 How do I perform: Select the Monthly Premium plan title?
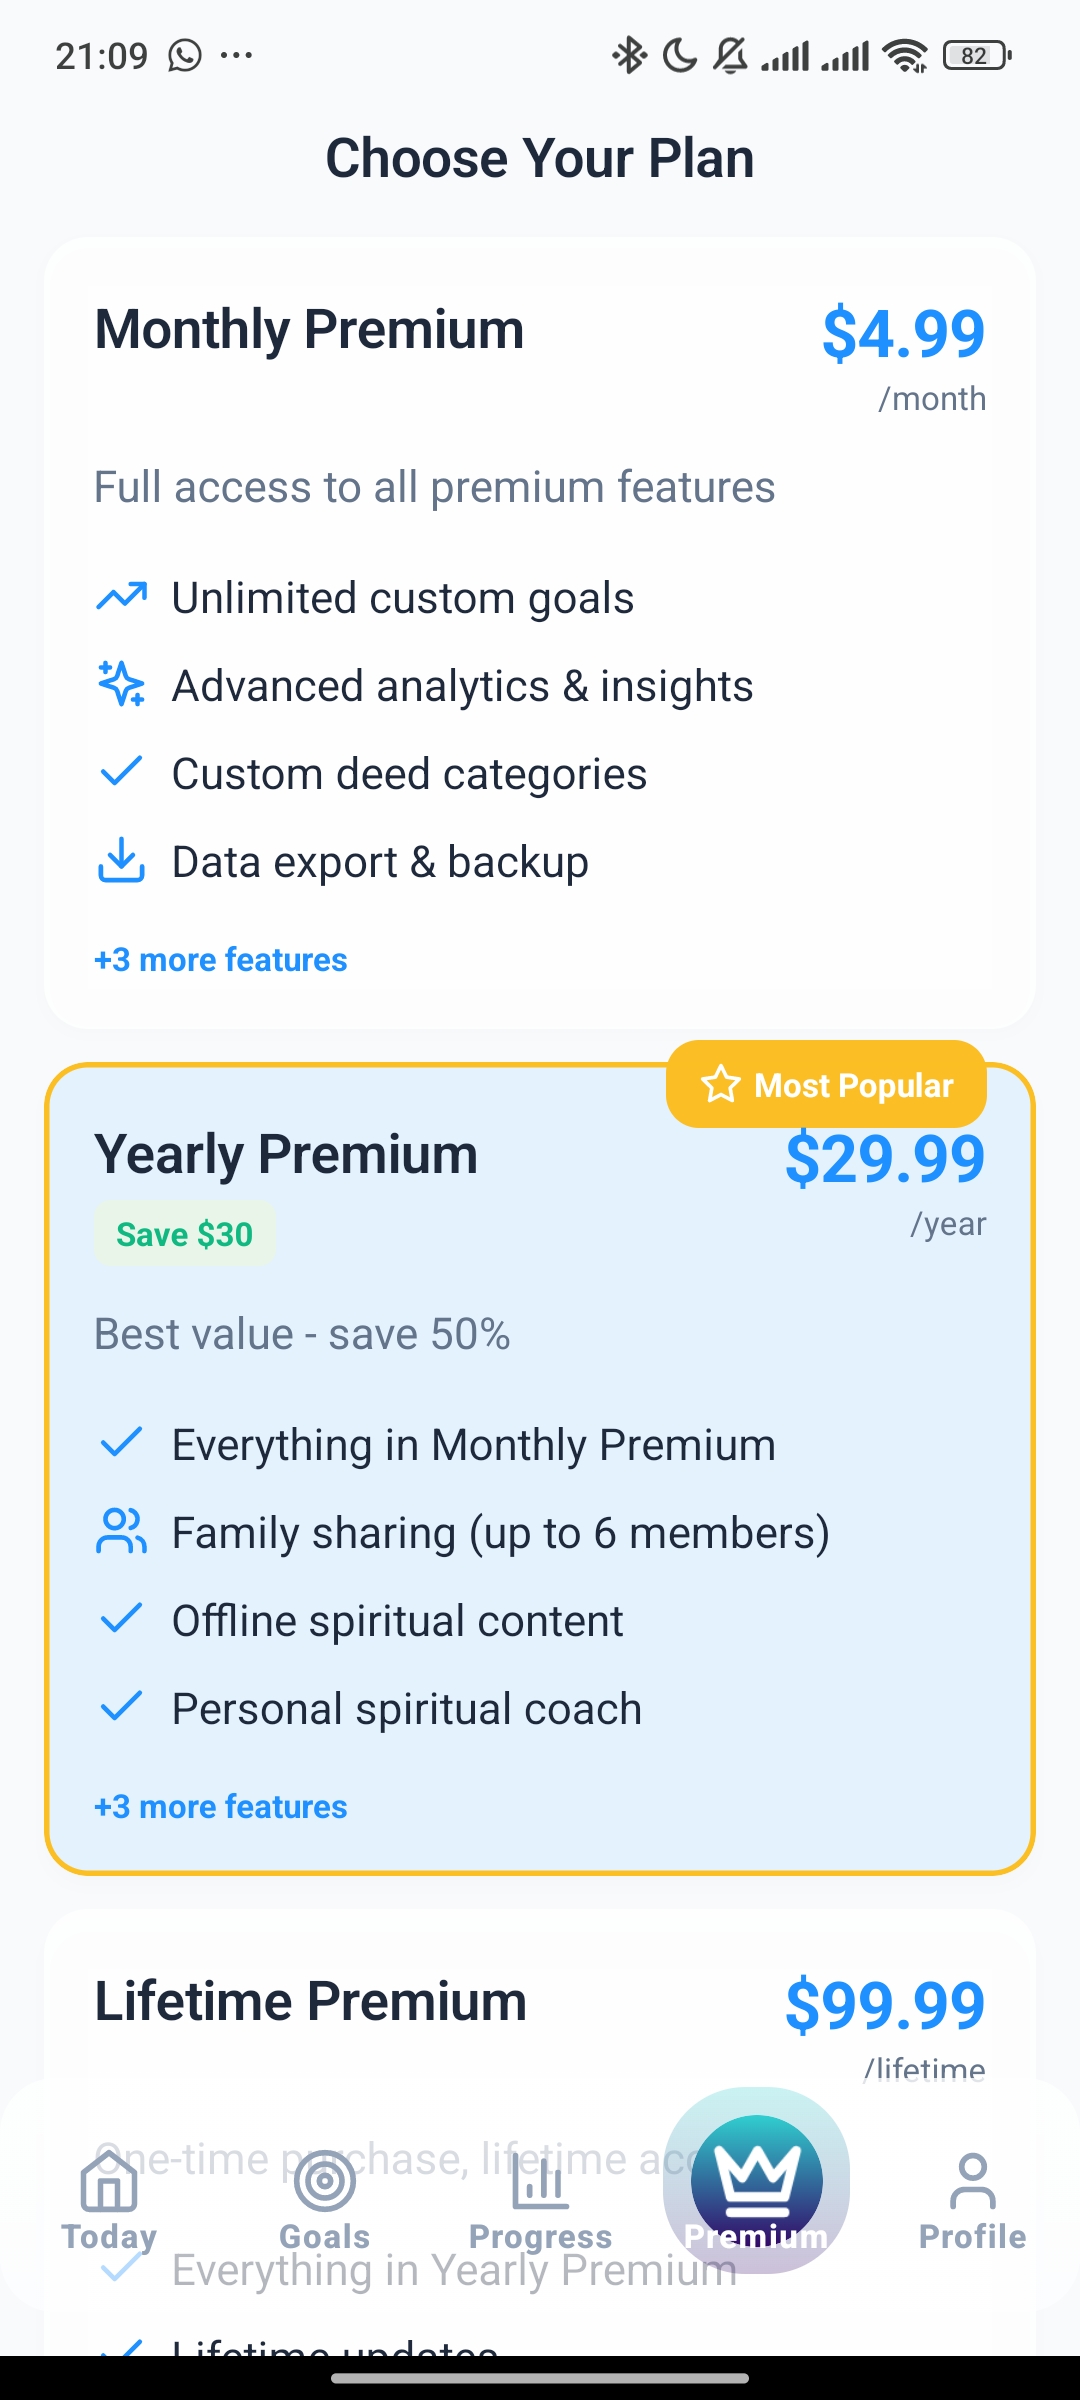309,329
